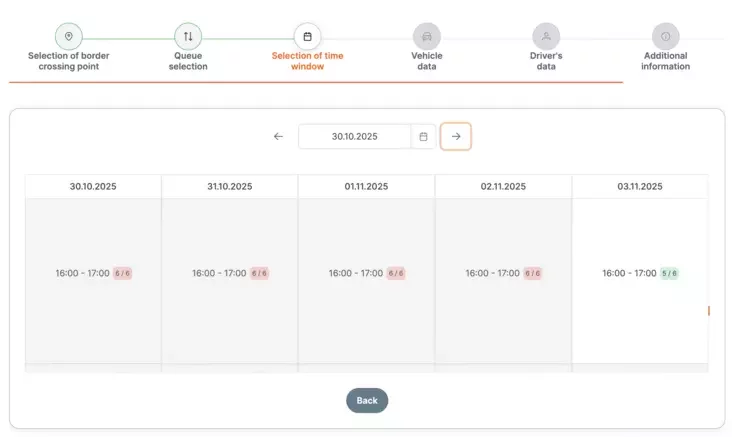Select 16:00 - 17:00 slot on 30.10.2025
This screenshot has height=437, width=732.
[83, 273]
